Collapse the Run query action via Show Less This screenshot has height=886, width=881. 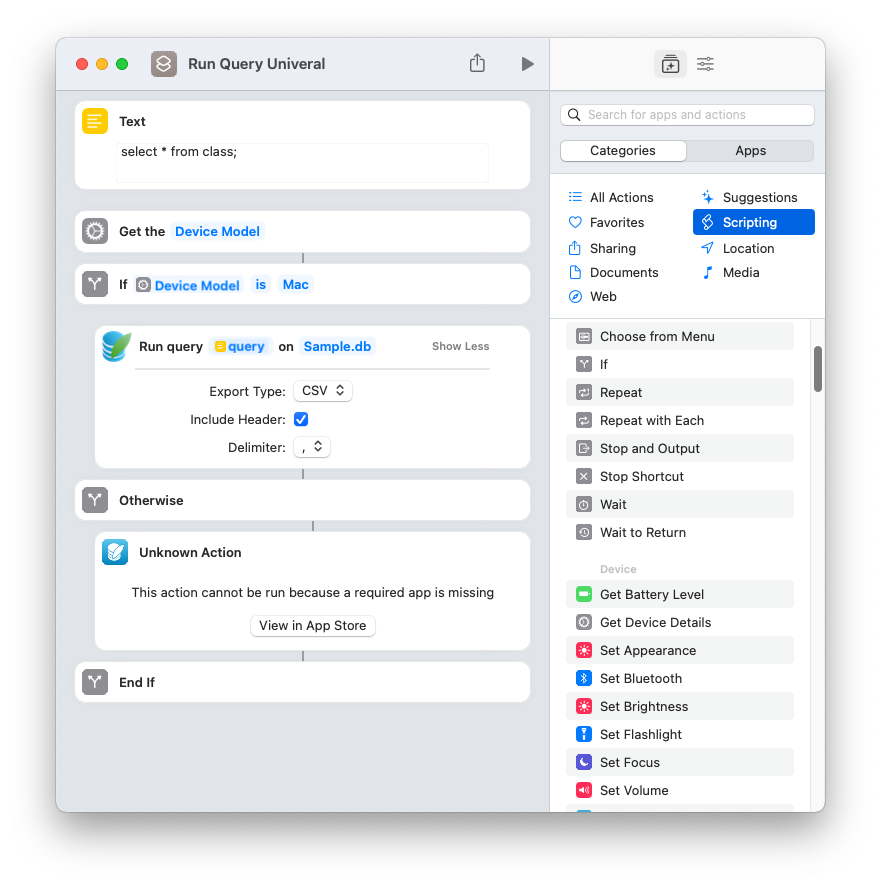[460, 345]
